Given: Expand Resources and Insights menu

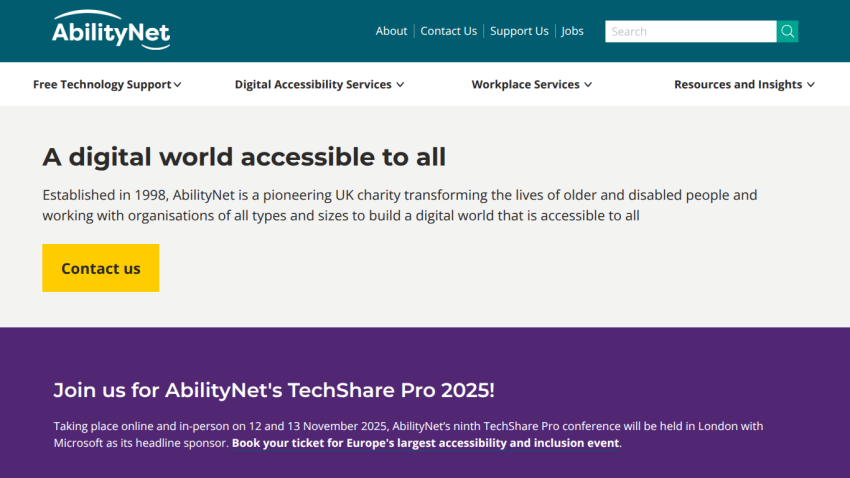Looking at the screenshot, I should coord(744,85).
